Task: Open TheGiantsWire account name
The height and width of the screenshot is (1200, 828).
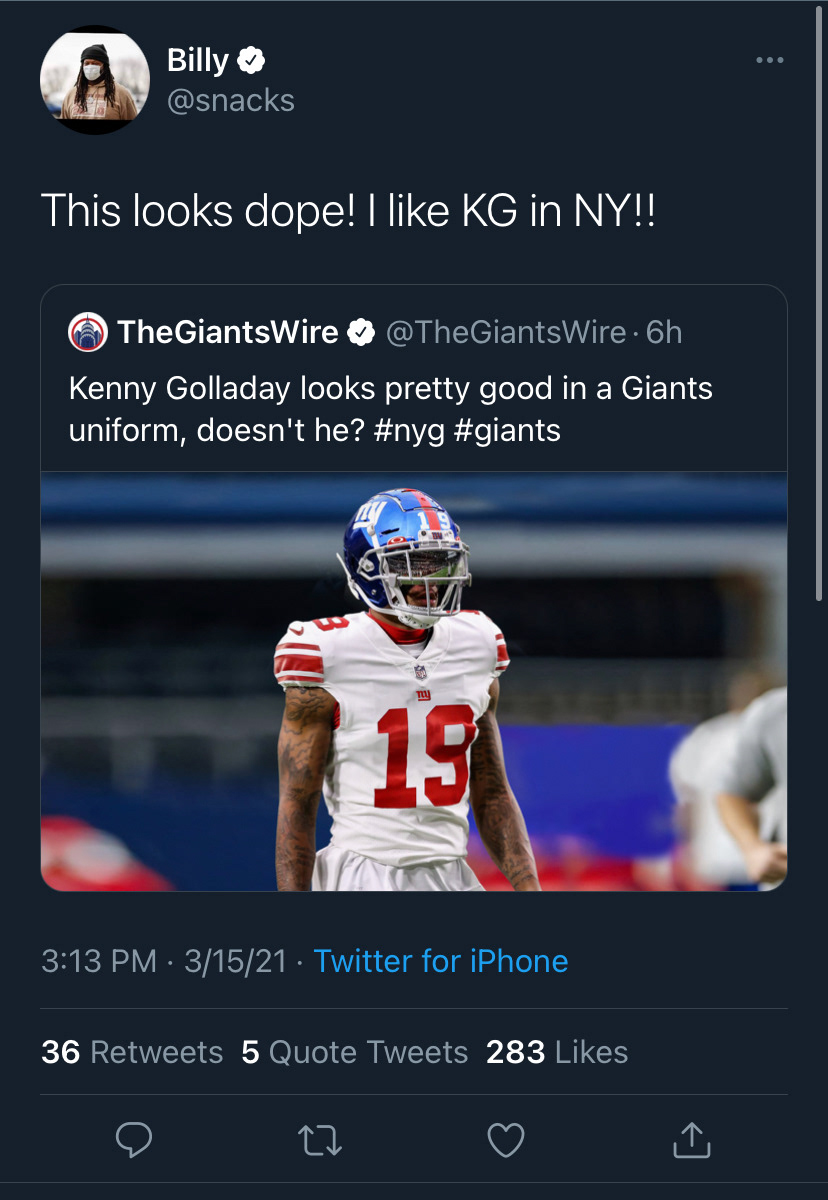Action: pos(228,332)
